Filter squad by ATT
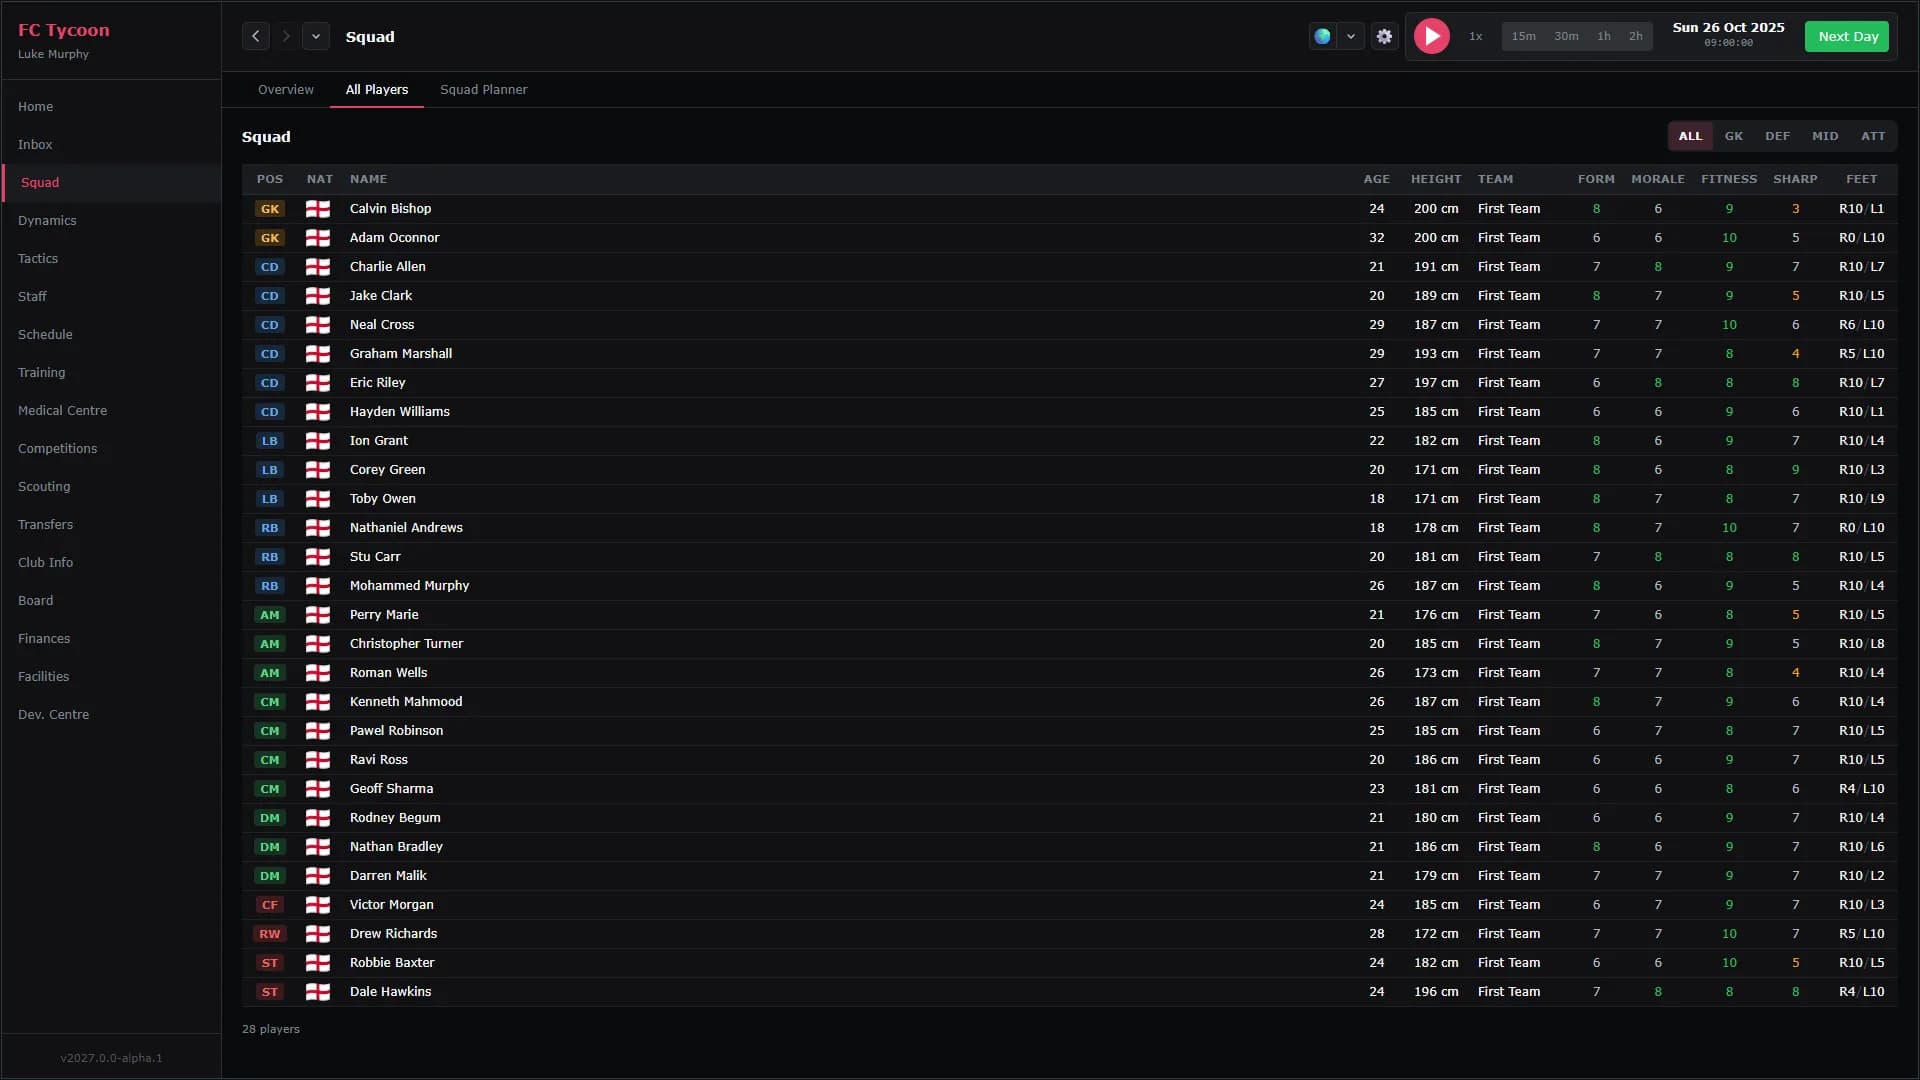Screen dimensions: 1920x1080 [x=1873, y=136]
